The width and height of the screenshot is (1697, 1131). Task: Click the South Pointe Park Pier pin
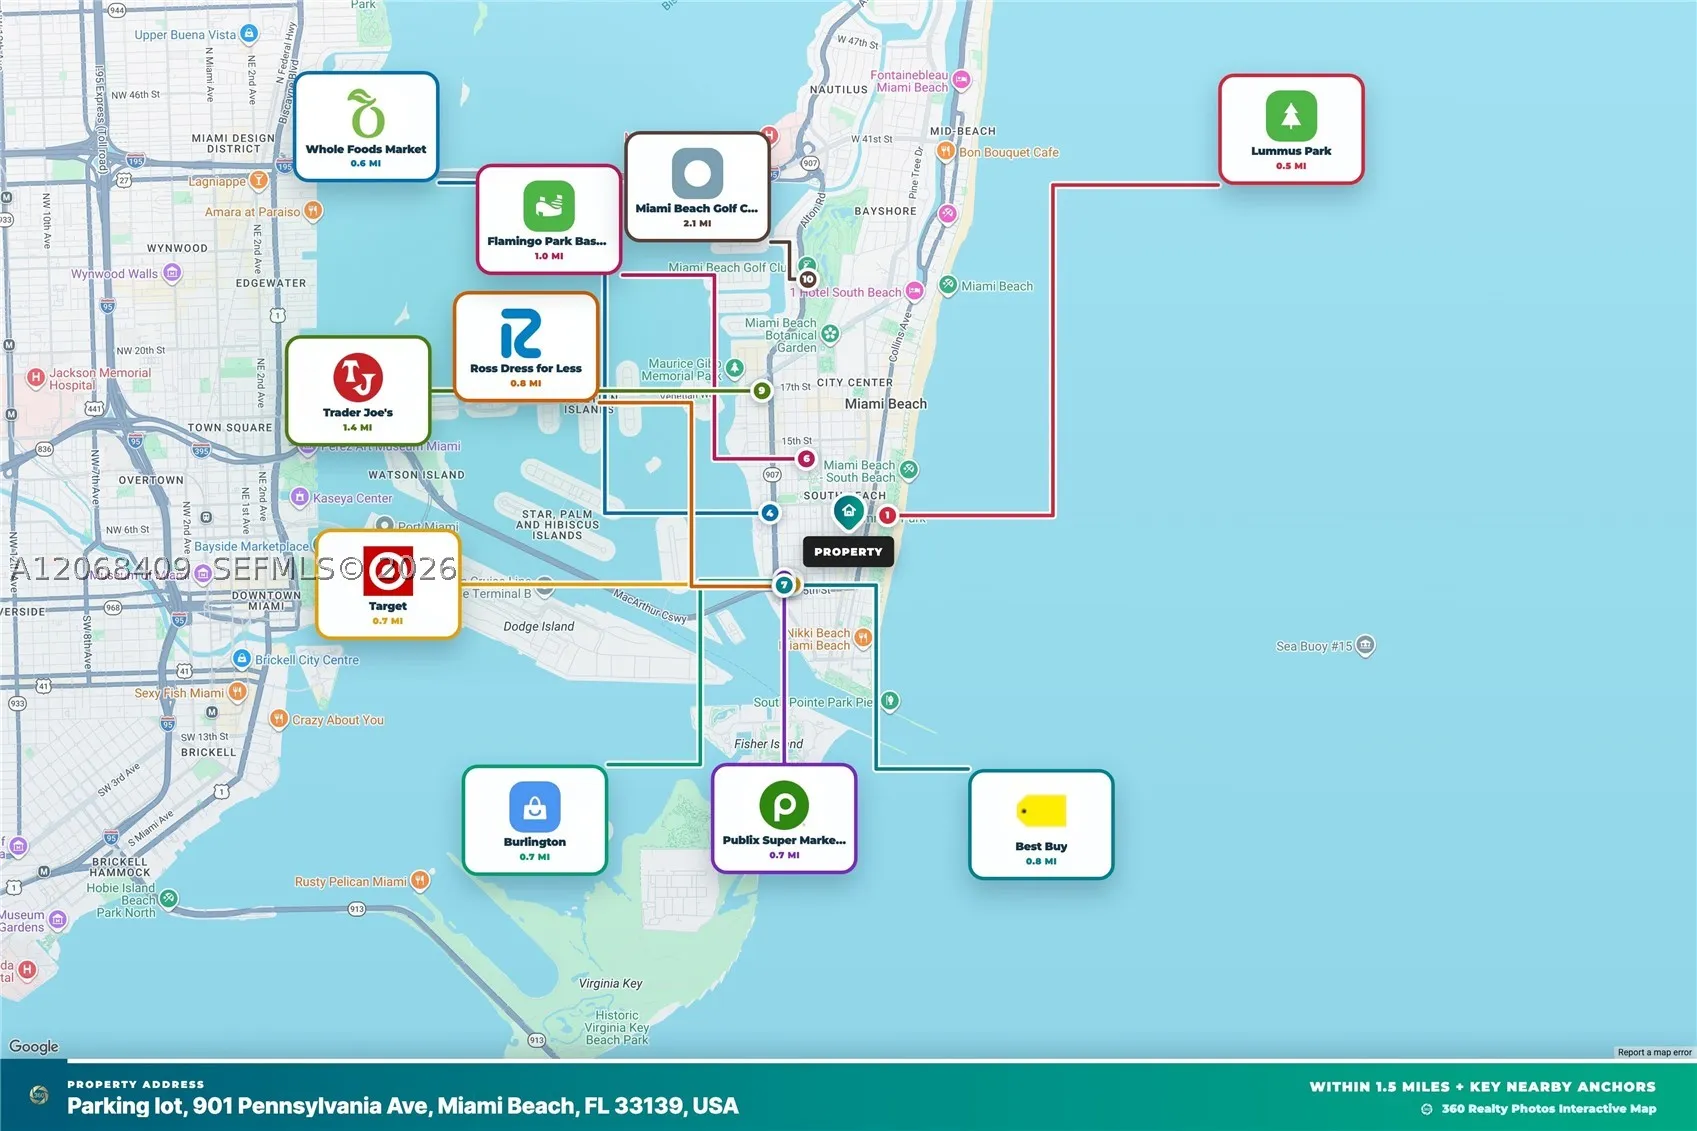pyautogui.click(x=889, y=701)
